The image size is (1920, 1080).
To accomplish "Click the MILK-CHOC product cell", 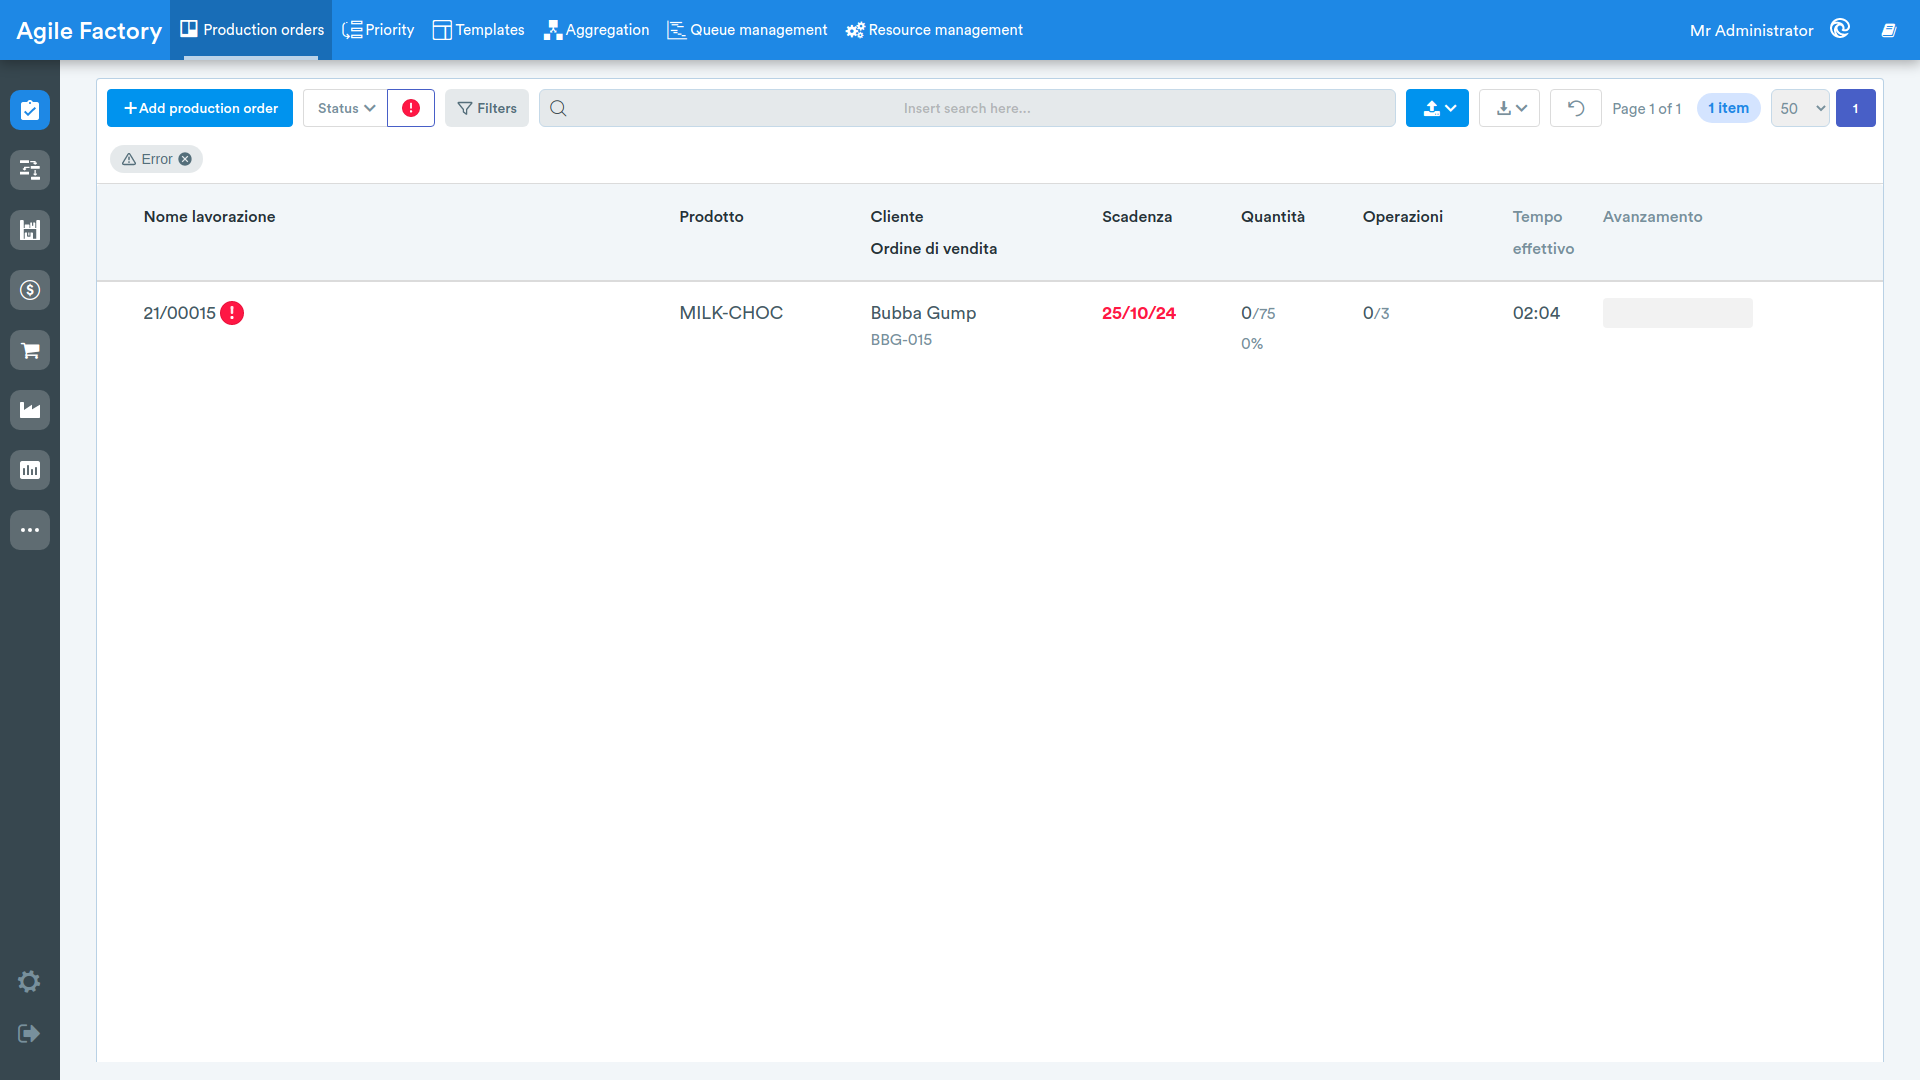I will click(731, 313).
